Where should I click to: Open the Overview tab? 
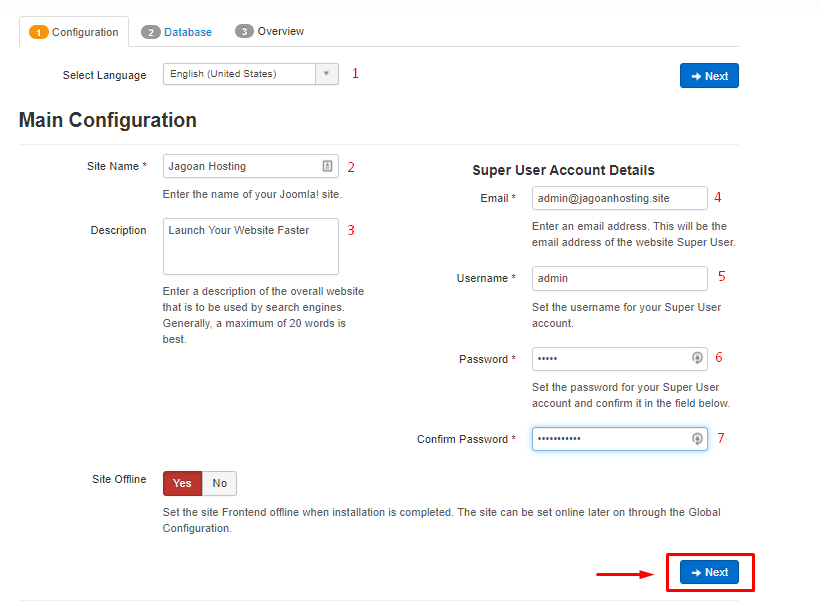[280, 32]
